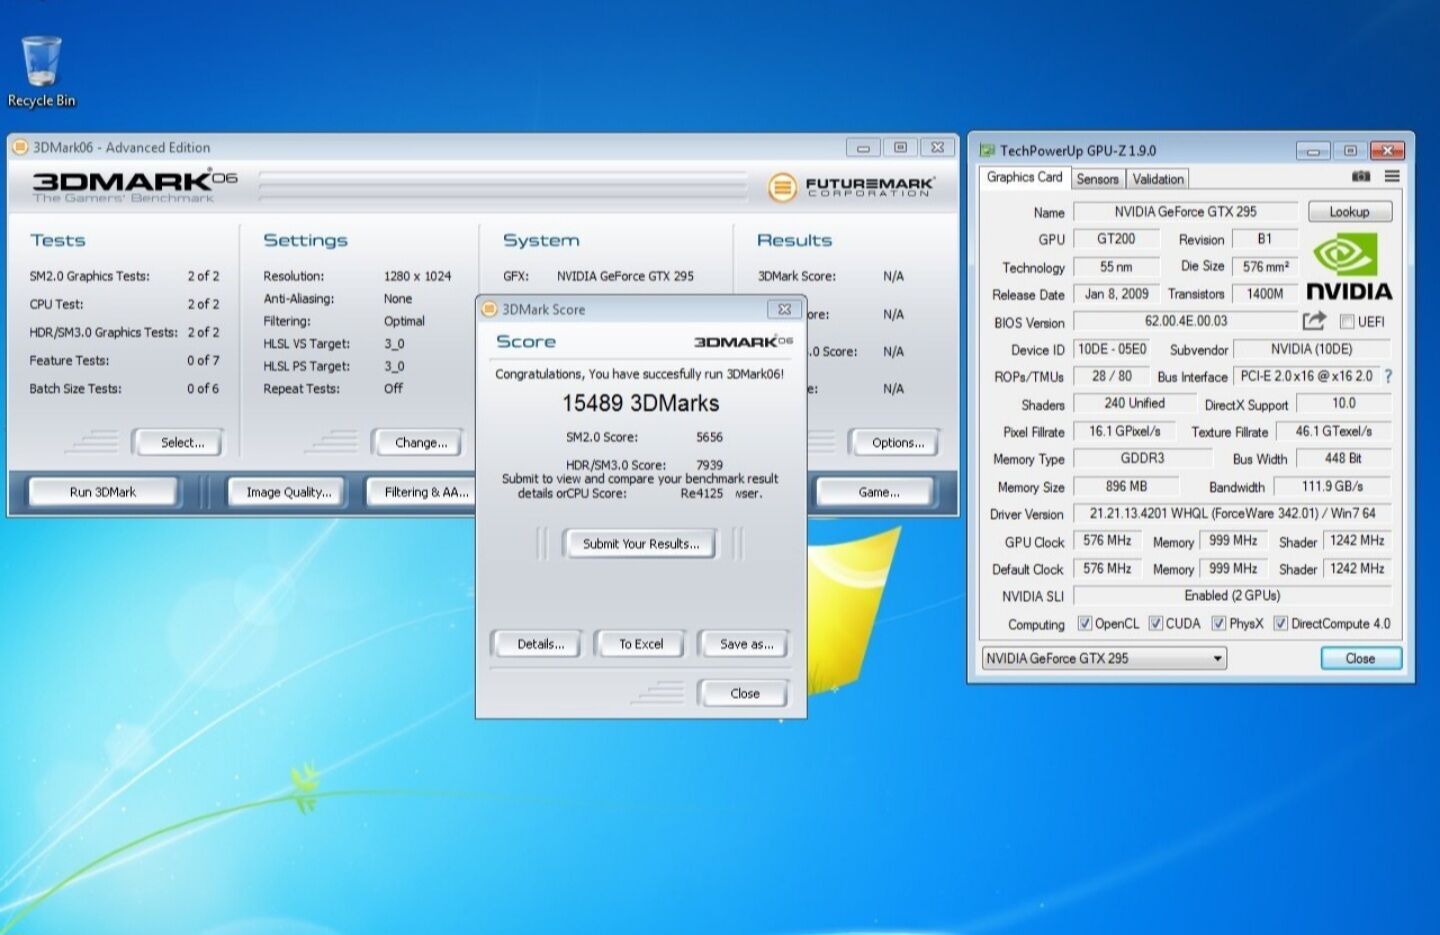1440x935 pixels.
Task: Toggle the UEFI checkbox
Action: pos(1346,322)
